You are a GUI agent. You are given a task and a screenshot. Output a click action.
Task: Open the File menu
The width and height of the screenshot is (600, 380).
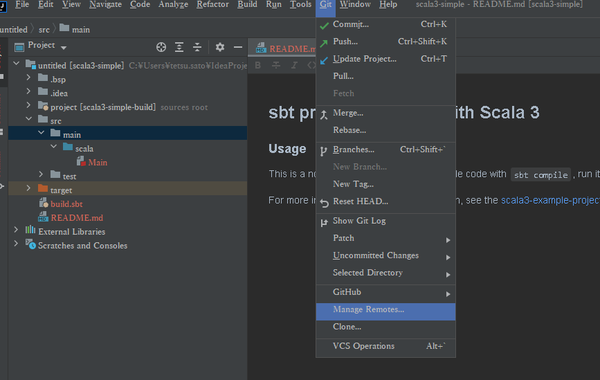coord(22,5)
